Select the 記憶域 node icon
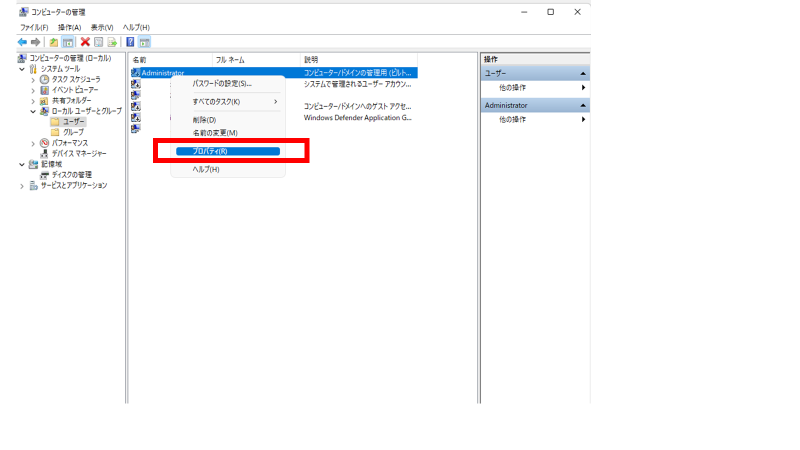 [33, 164]
